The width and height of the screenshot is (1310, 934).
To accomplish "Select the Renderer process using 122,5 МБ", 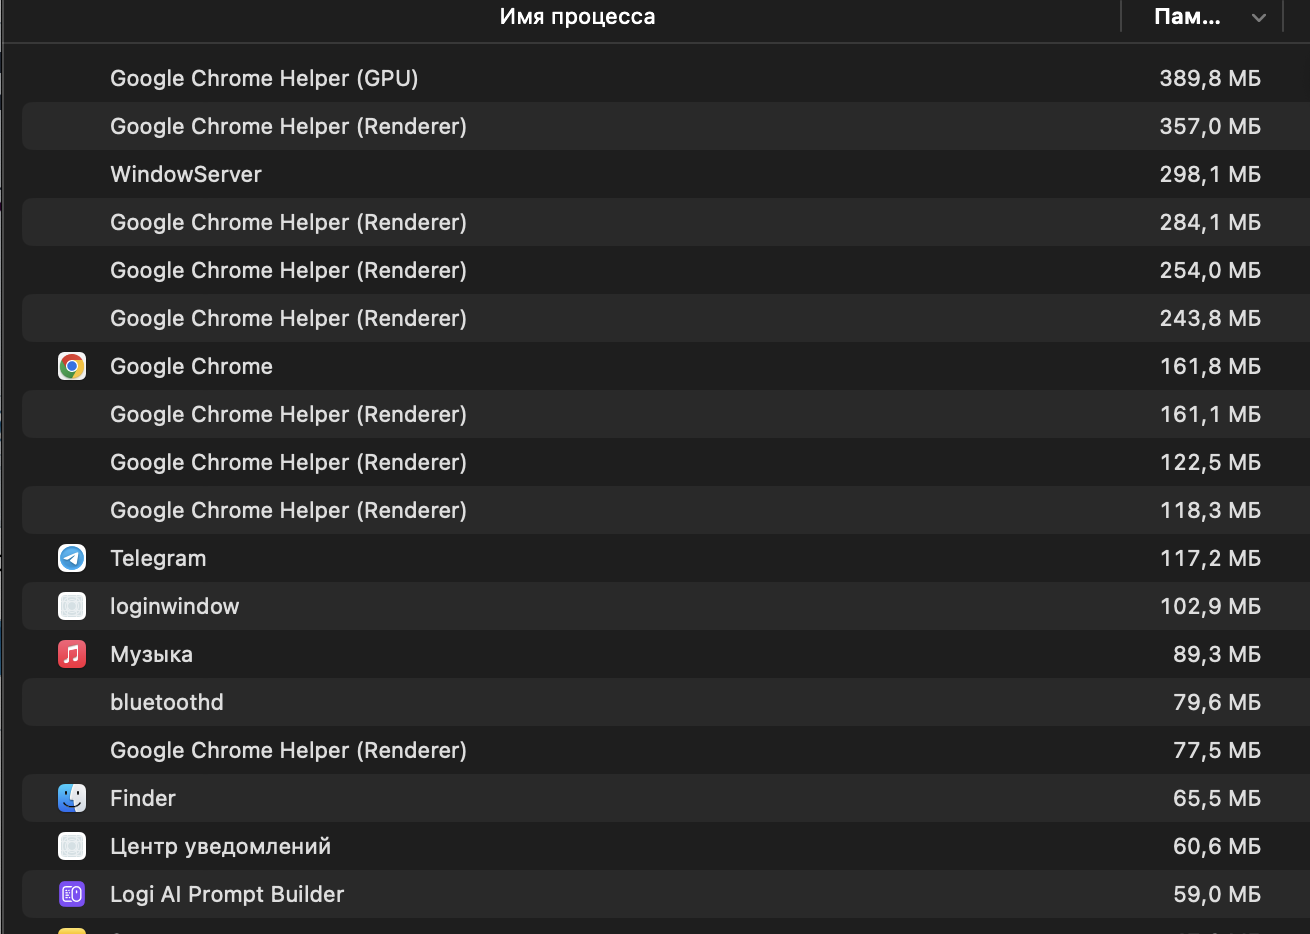I will tap(666, 462).
